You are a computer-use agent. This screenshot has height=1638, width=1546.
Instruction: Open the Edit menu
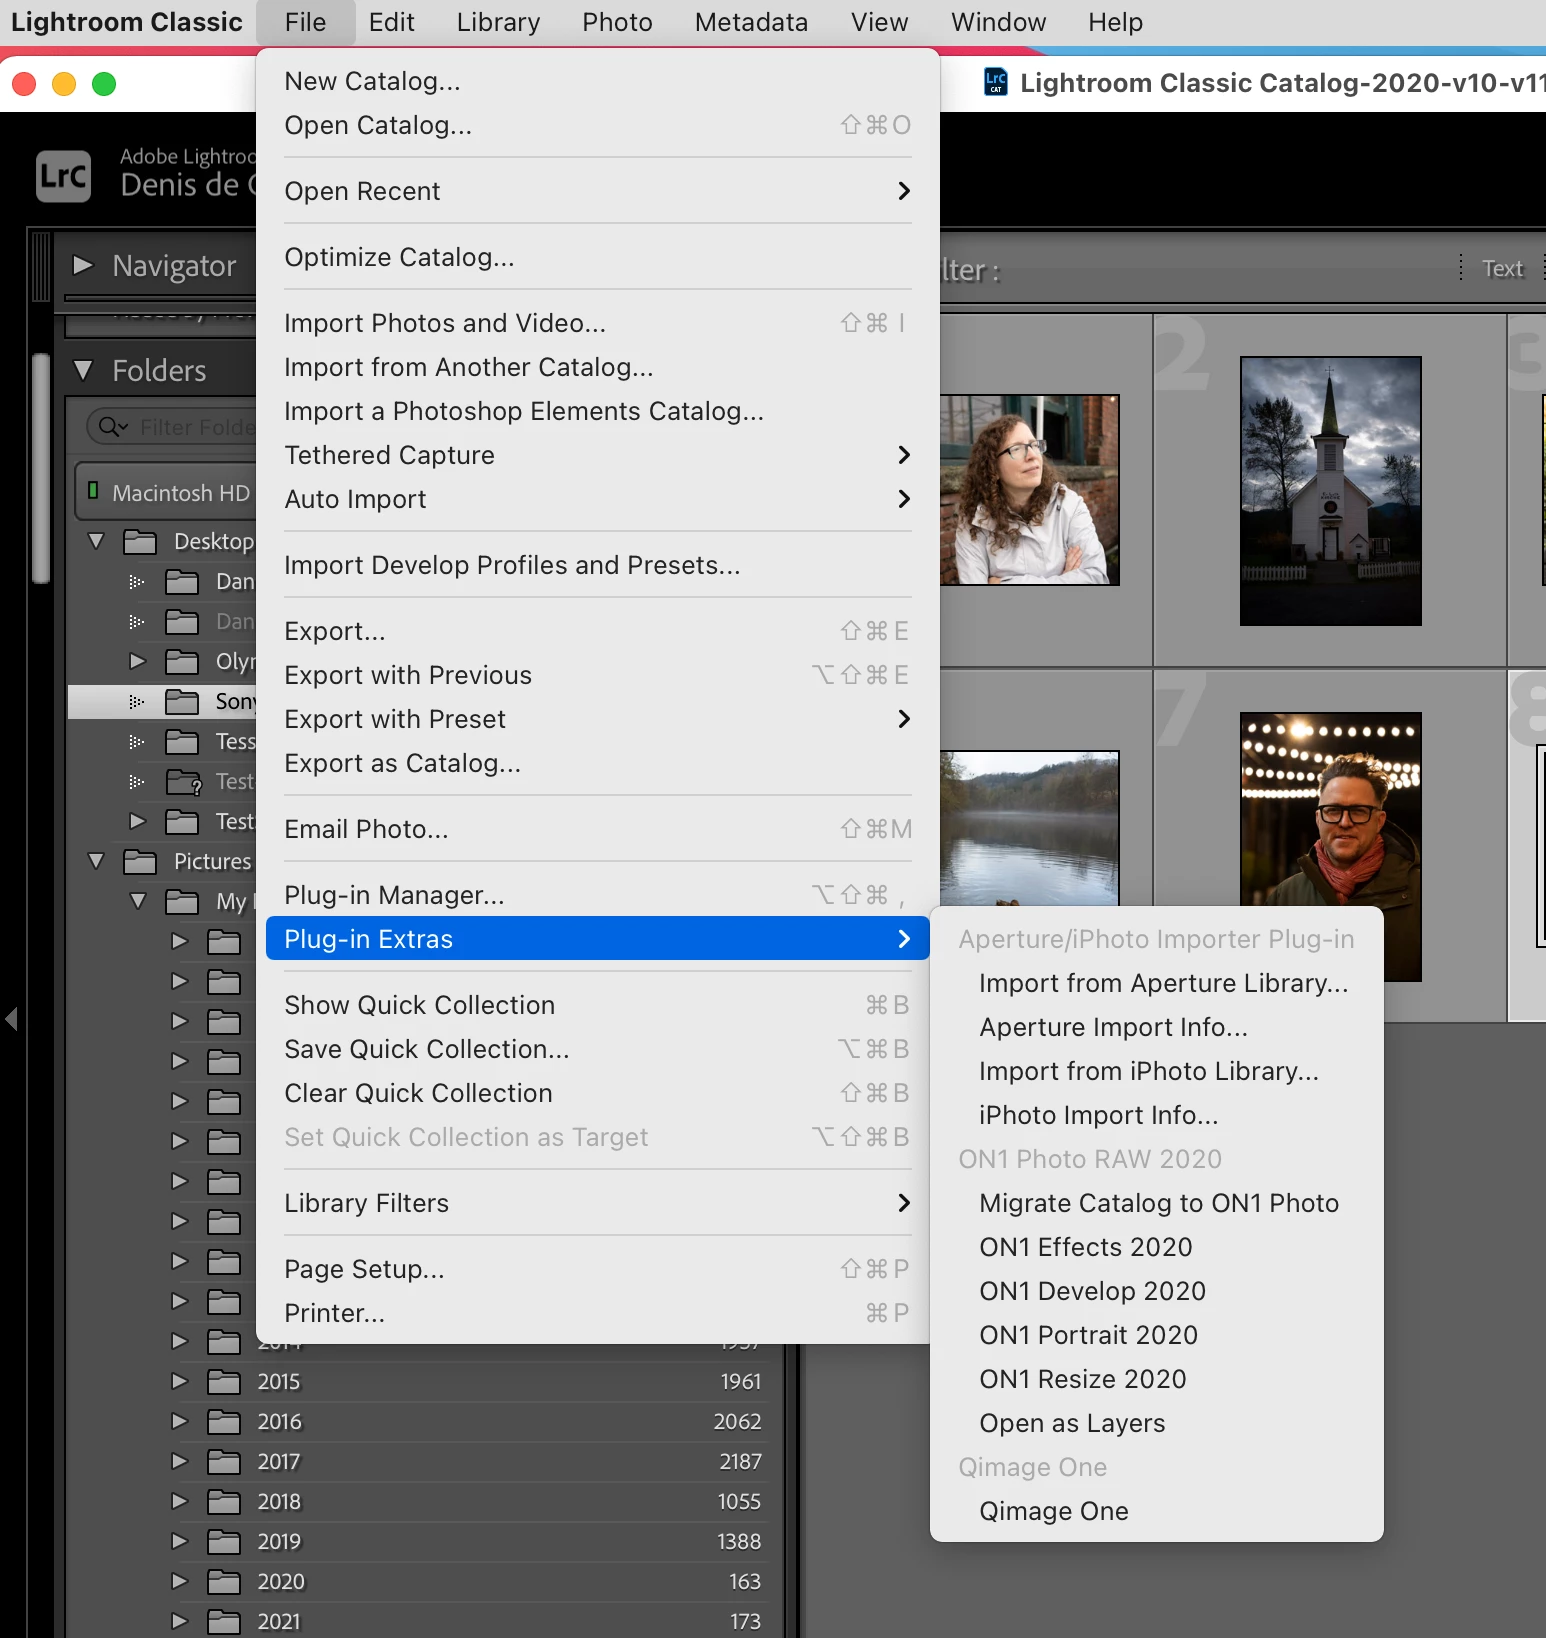tap(391, 22)
